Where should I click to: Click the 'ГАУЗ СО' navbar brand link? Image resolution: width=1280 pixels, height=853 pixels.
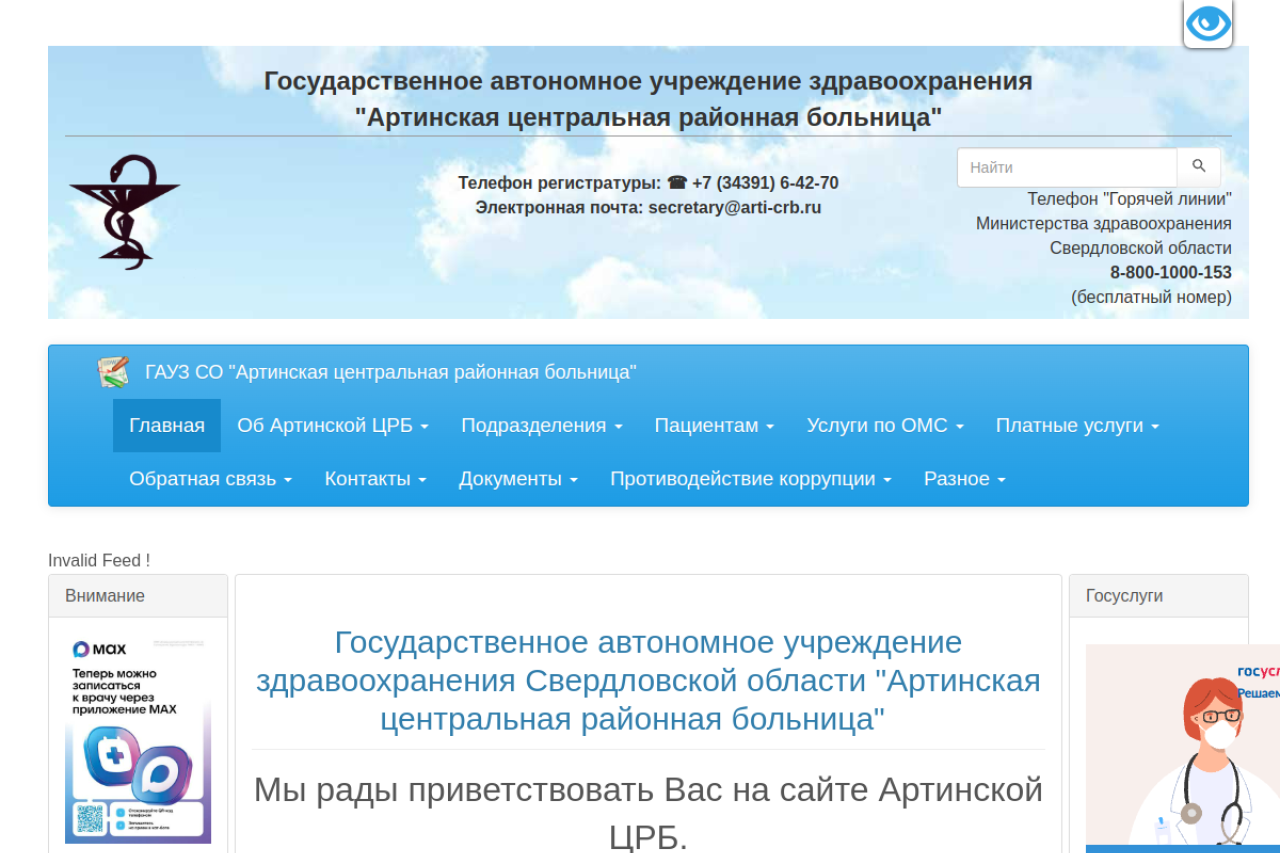coord(390,372)
